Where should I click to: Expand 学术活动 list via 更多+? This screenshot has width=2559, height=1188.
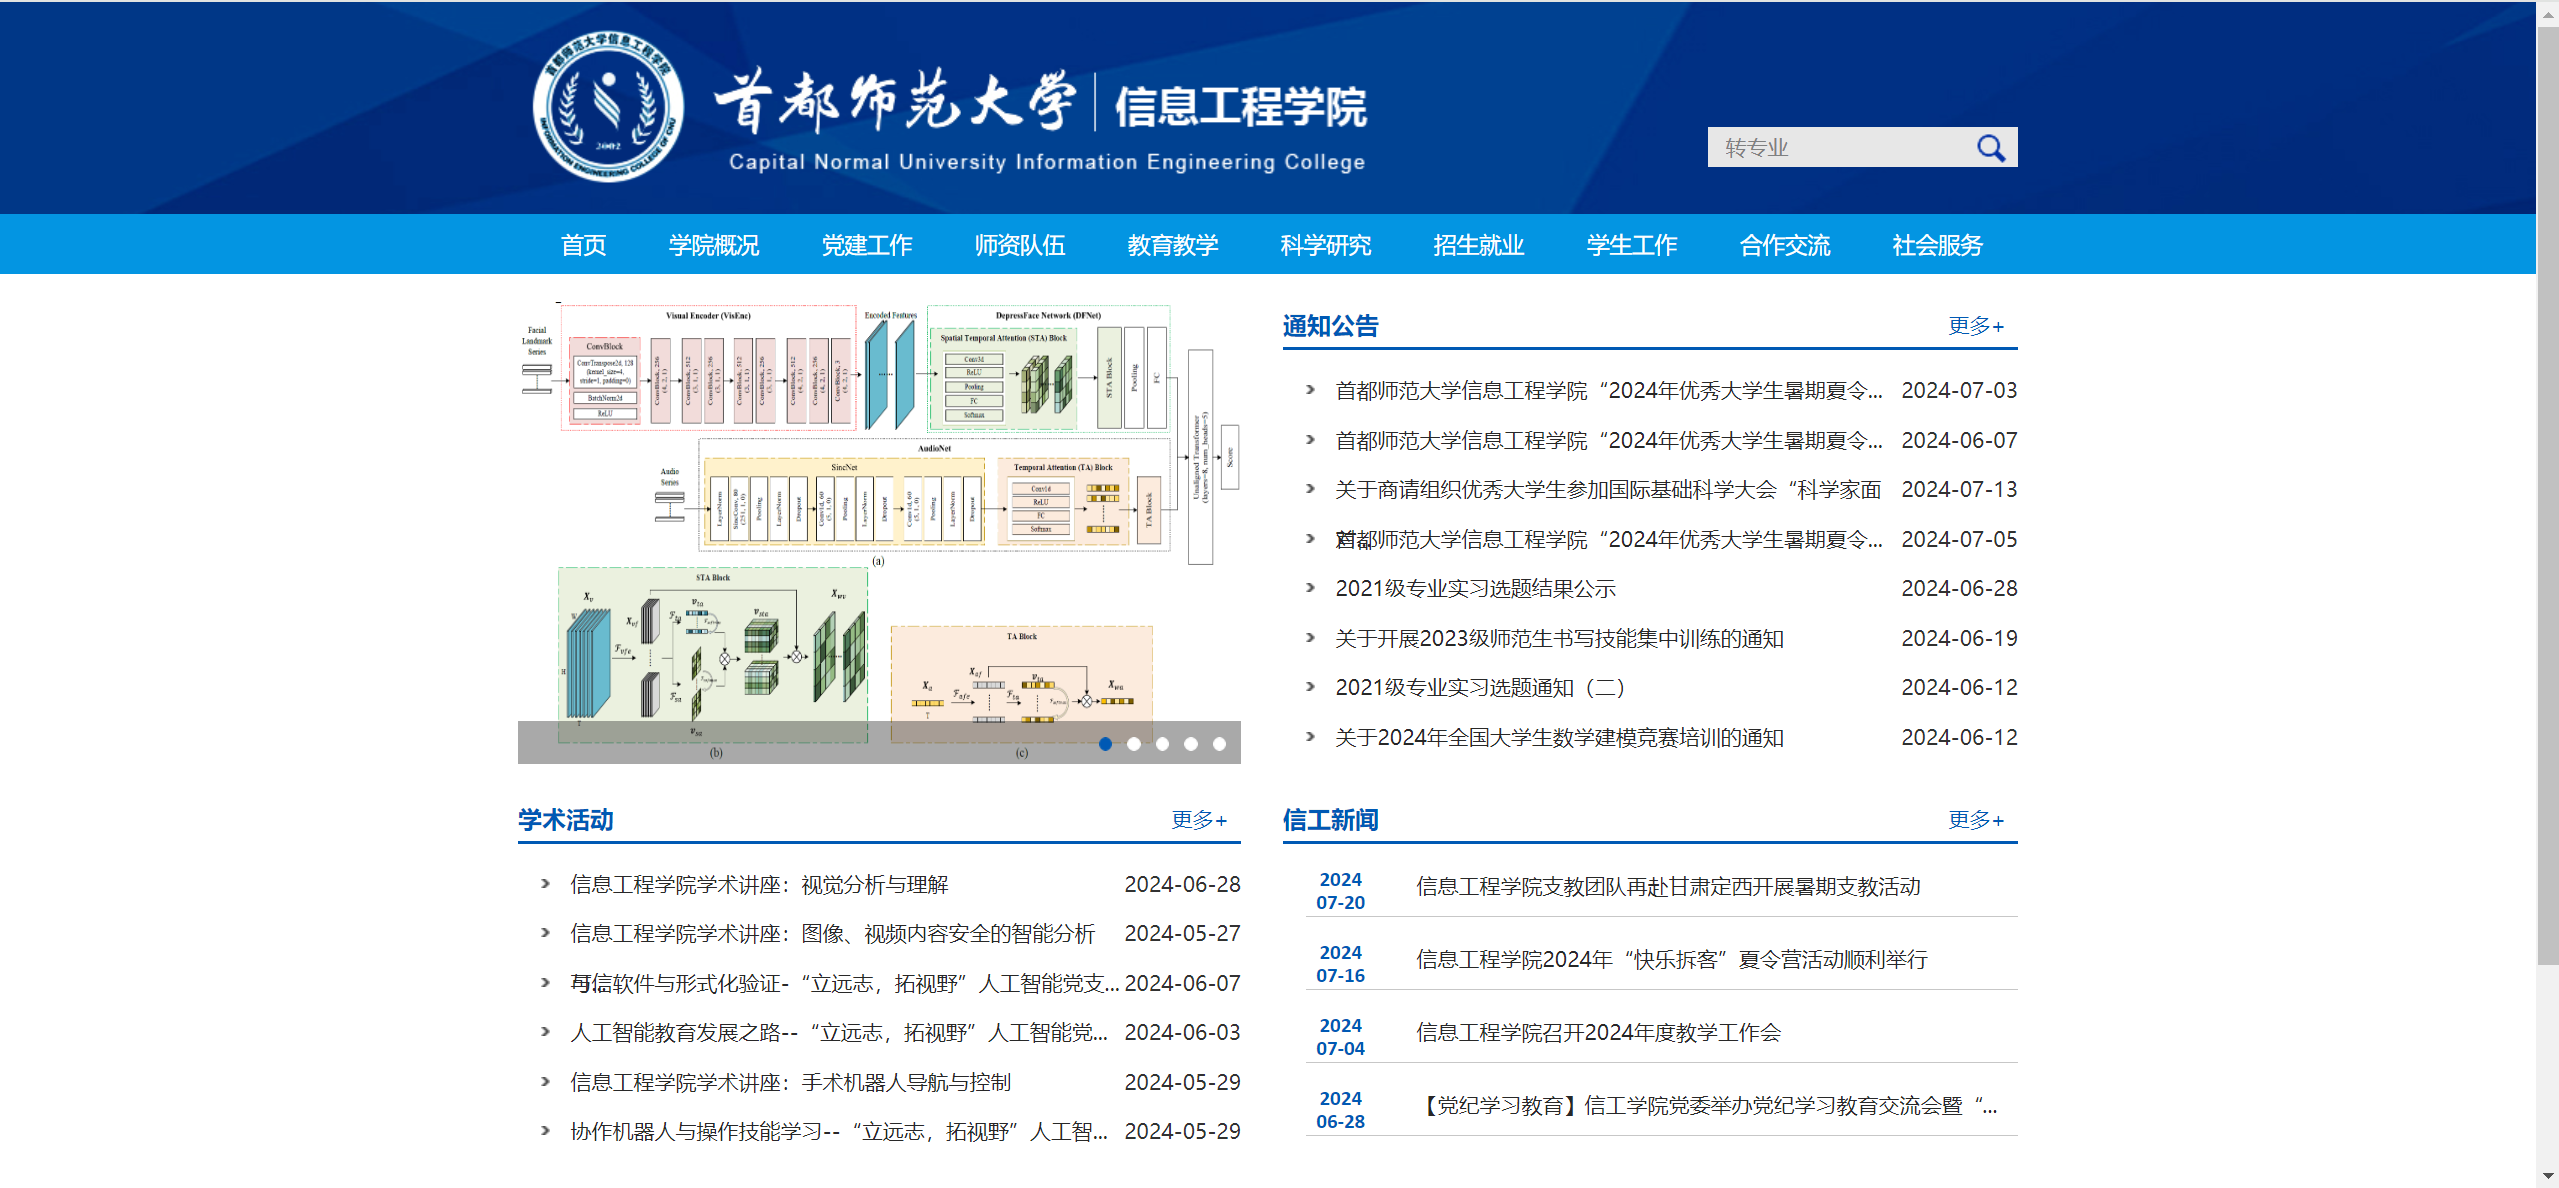(1198, 820)
